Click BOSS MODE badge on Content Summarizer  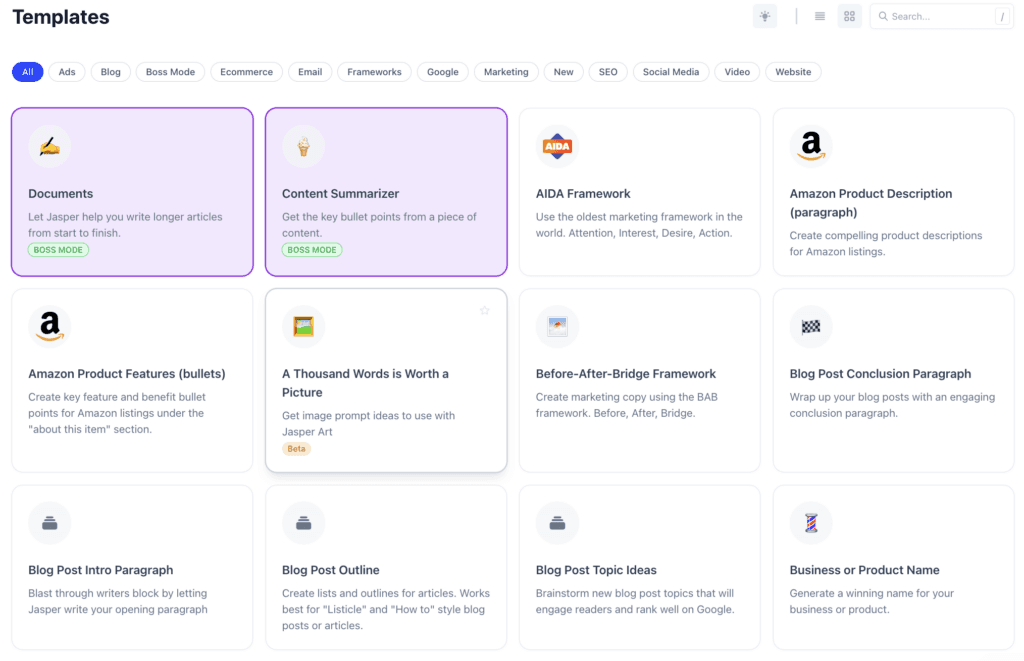pos(312,250)
